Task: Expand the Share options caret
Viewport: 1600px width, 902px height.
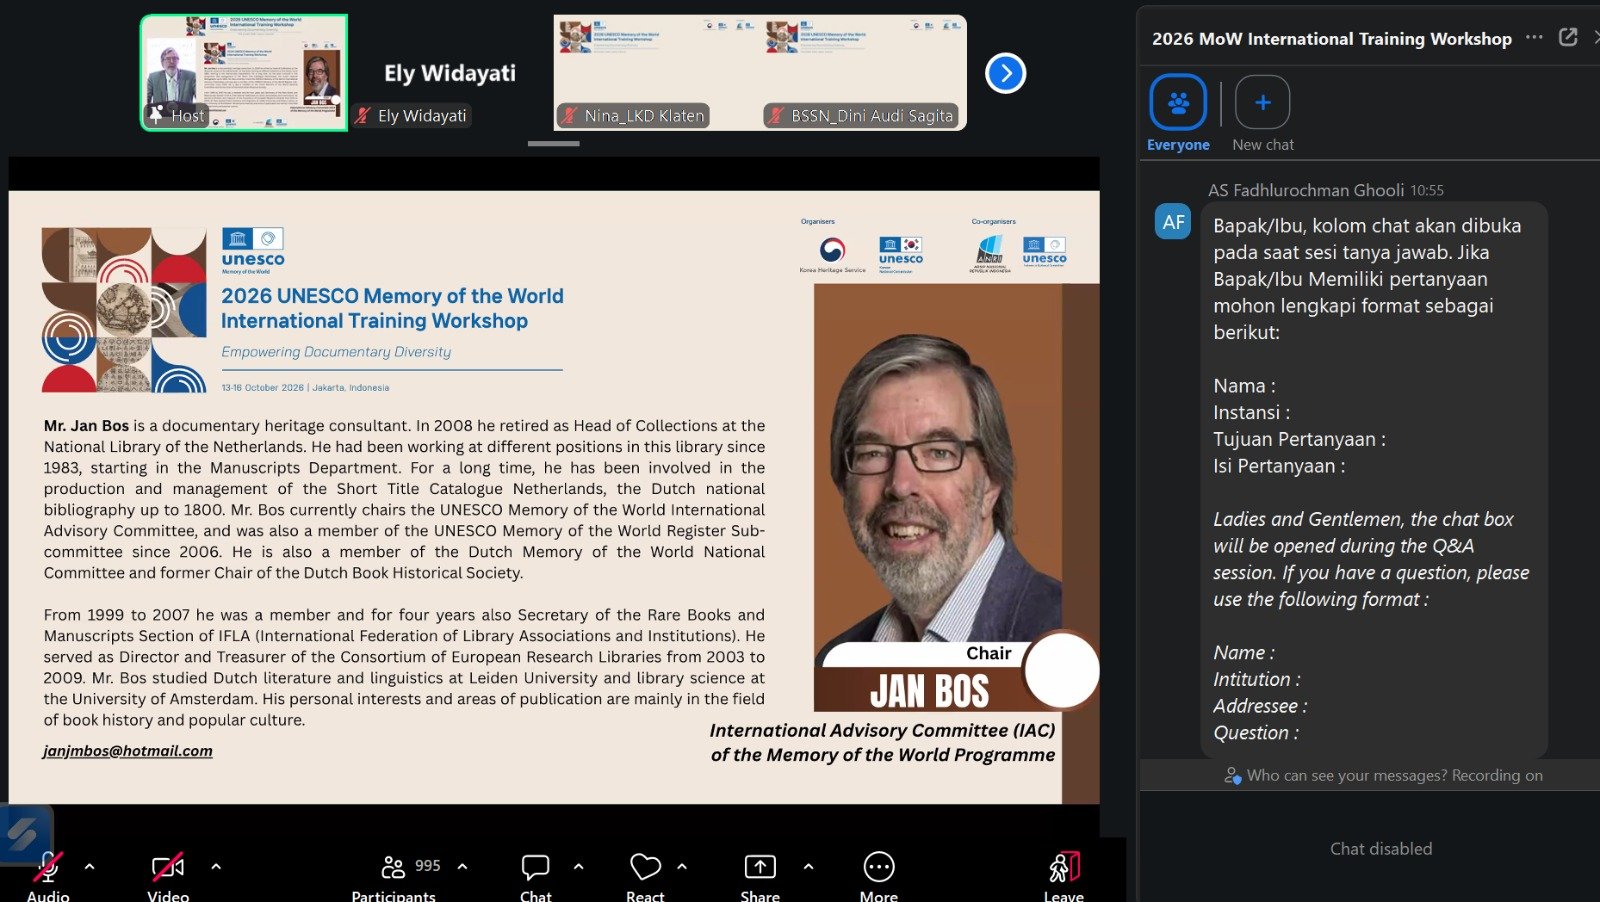Action: [x=808, y=866]
